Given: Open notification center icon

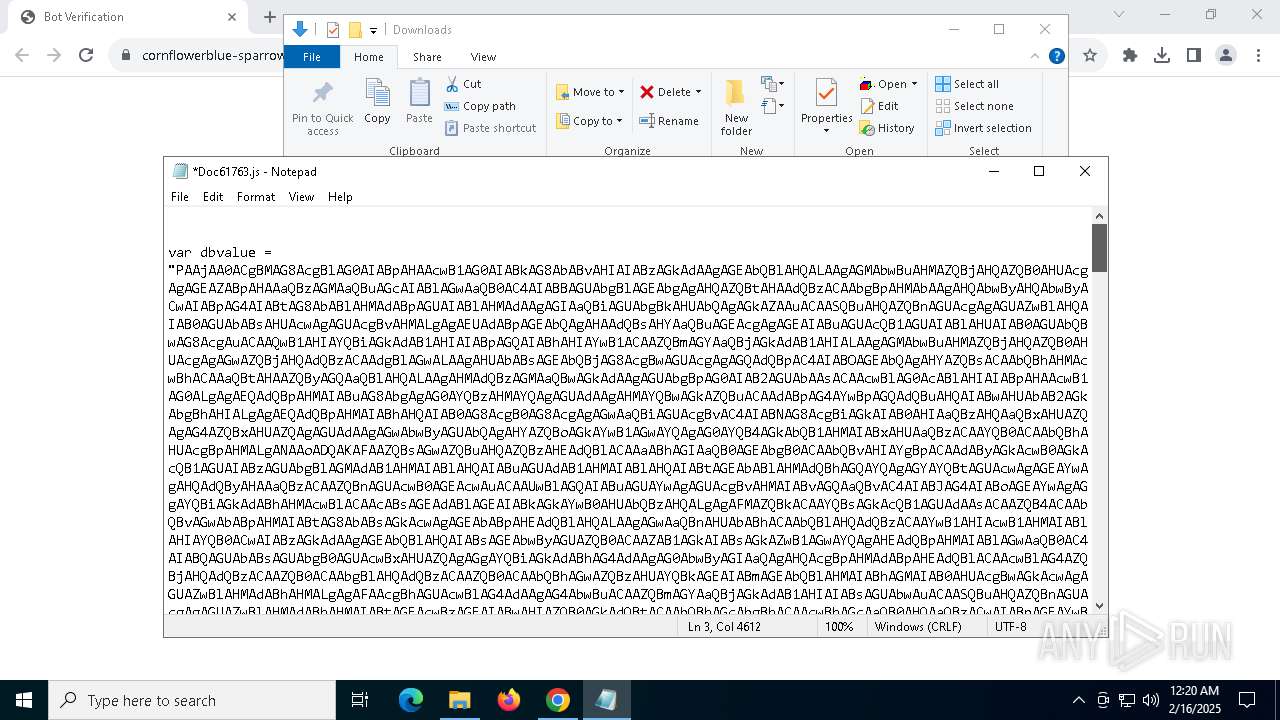Looking at the screenshot, I should pos(1247,700).
